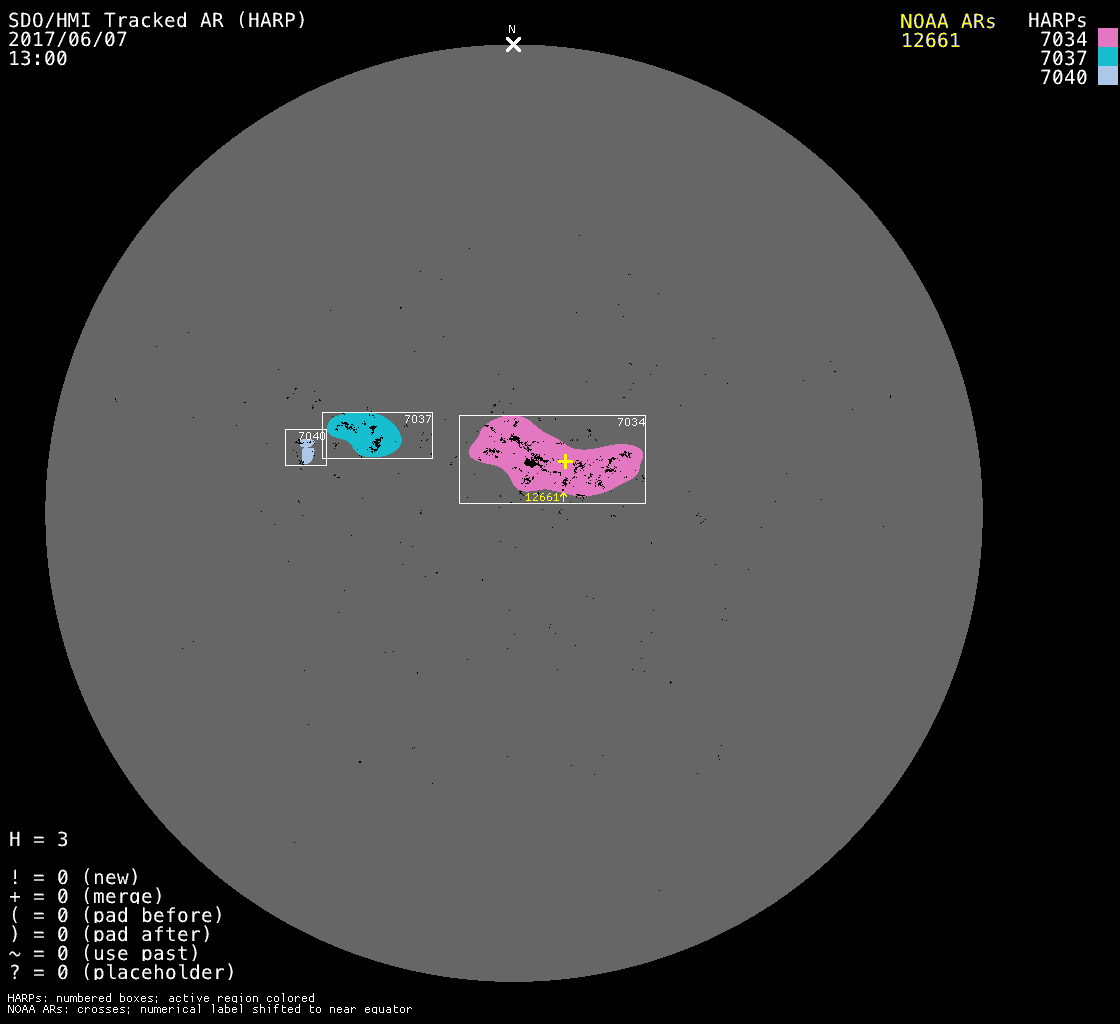
Task: Click the NOAA ARs legend heading
Action: [x=947, y=21]
